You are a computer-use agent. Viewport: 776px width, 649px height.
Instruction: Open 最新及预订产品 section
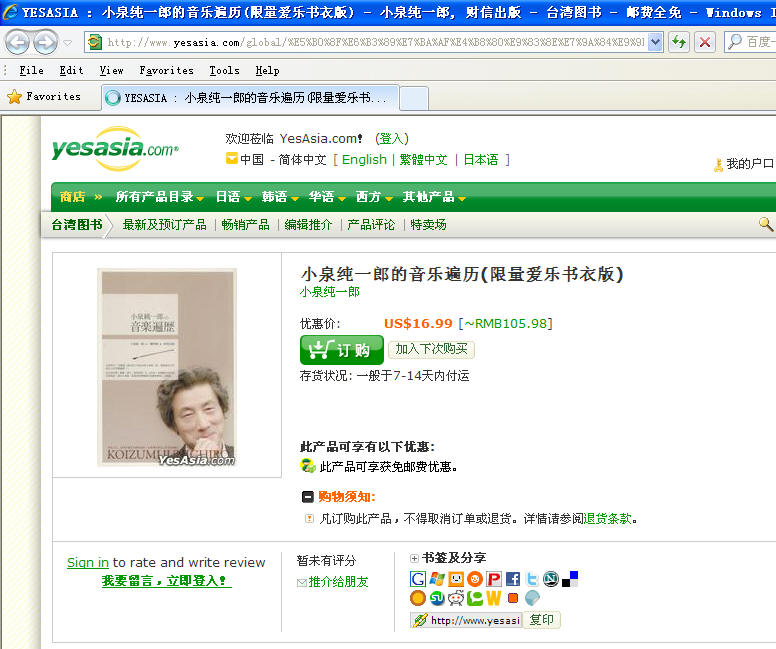tap(164, 225)
